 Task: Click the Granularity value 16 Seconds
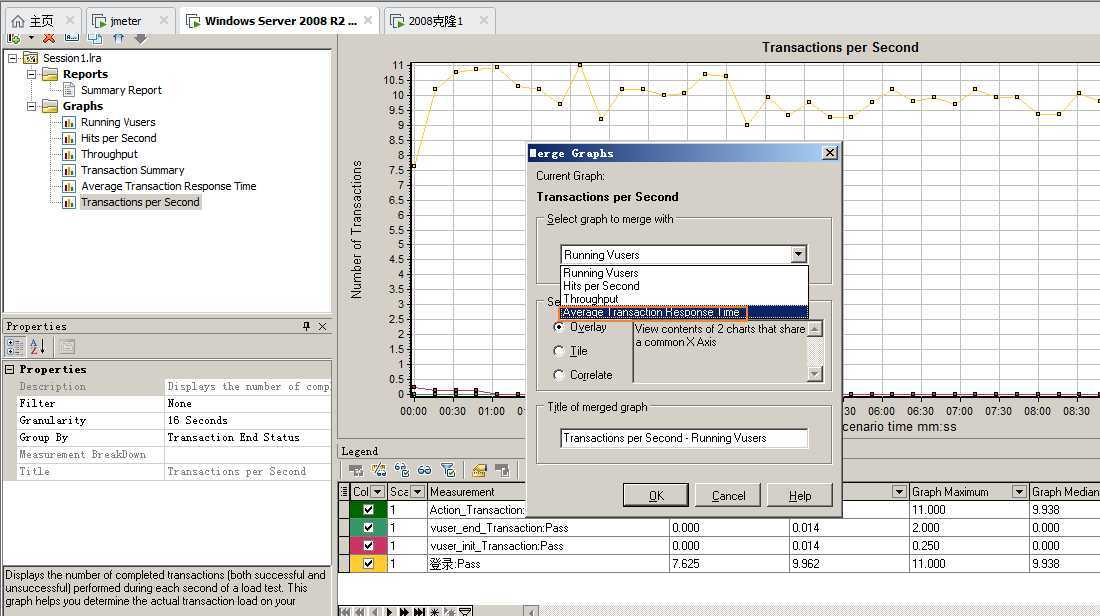[x=247, y=420]
